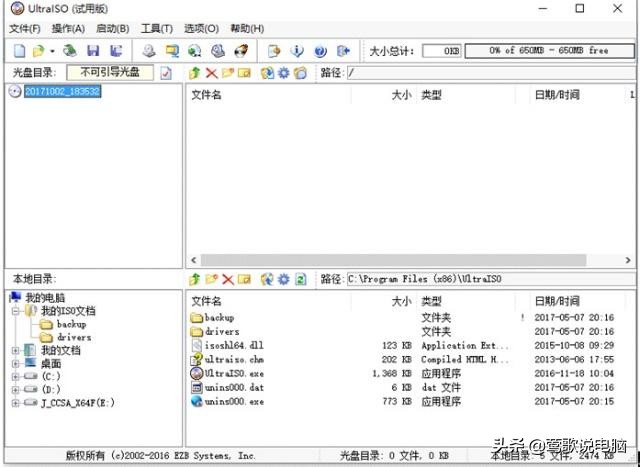This screenshot has width=640, height=467.
Task: Create new folder in the local directory toolbar
Action: [x=211, y=279]
